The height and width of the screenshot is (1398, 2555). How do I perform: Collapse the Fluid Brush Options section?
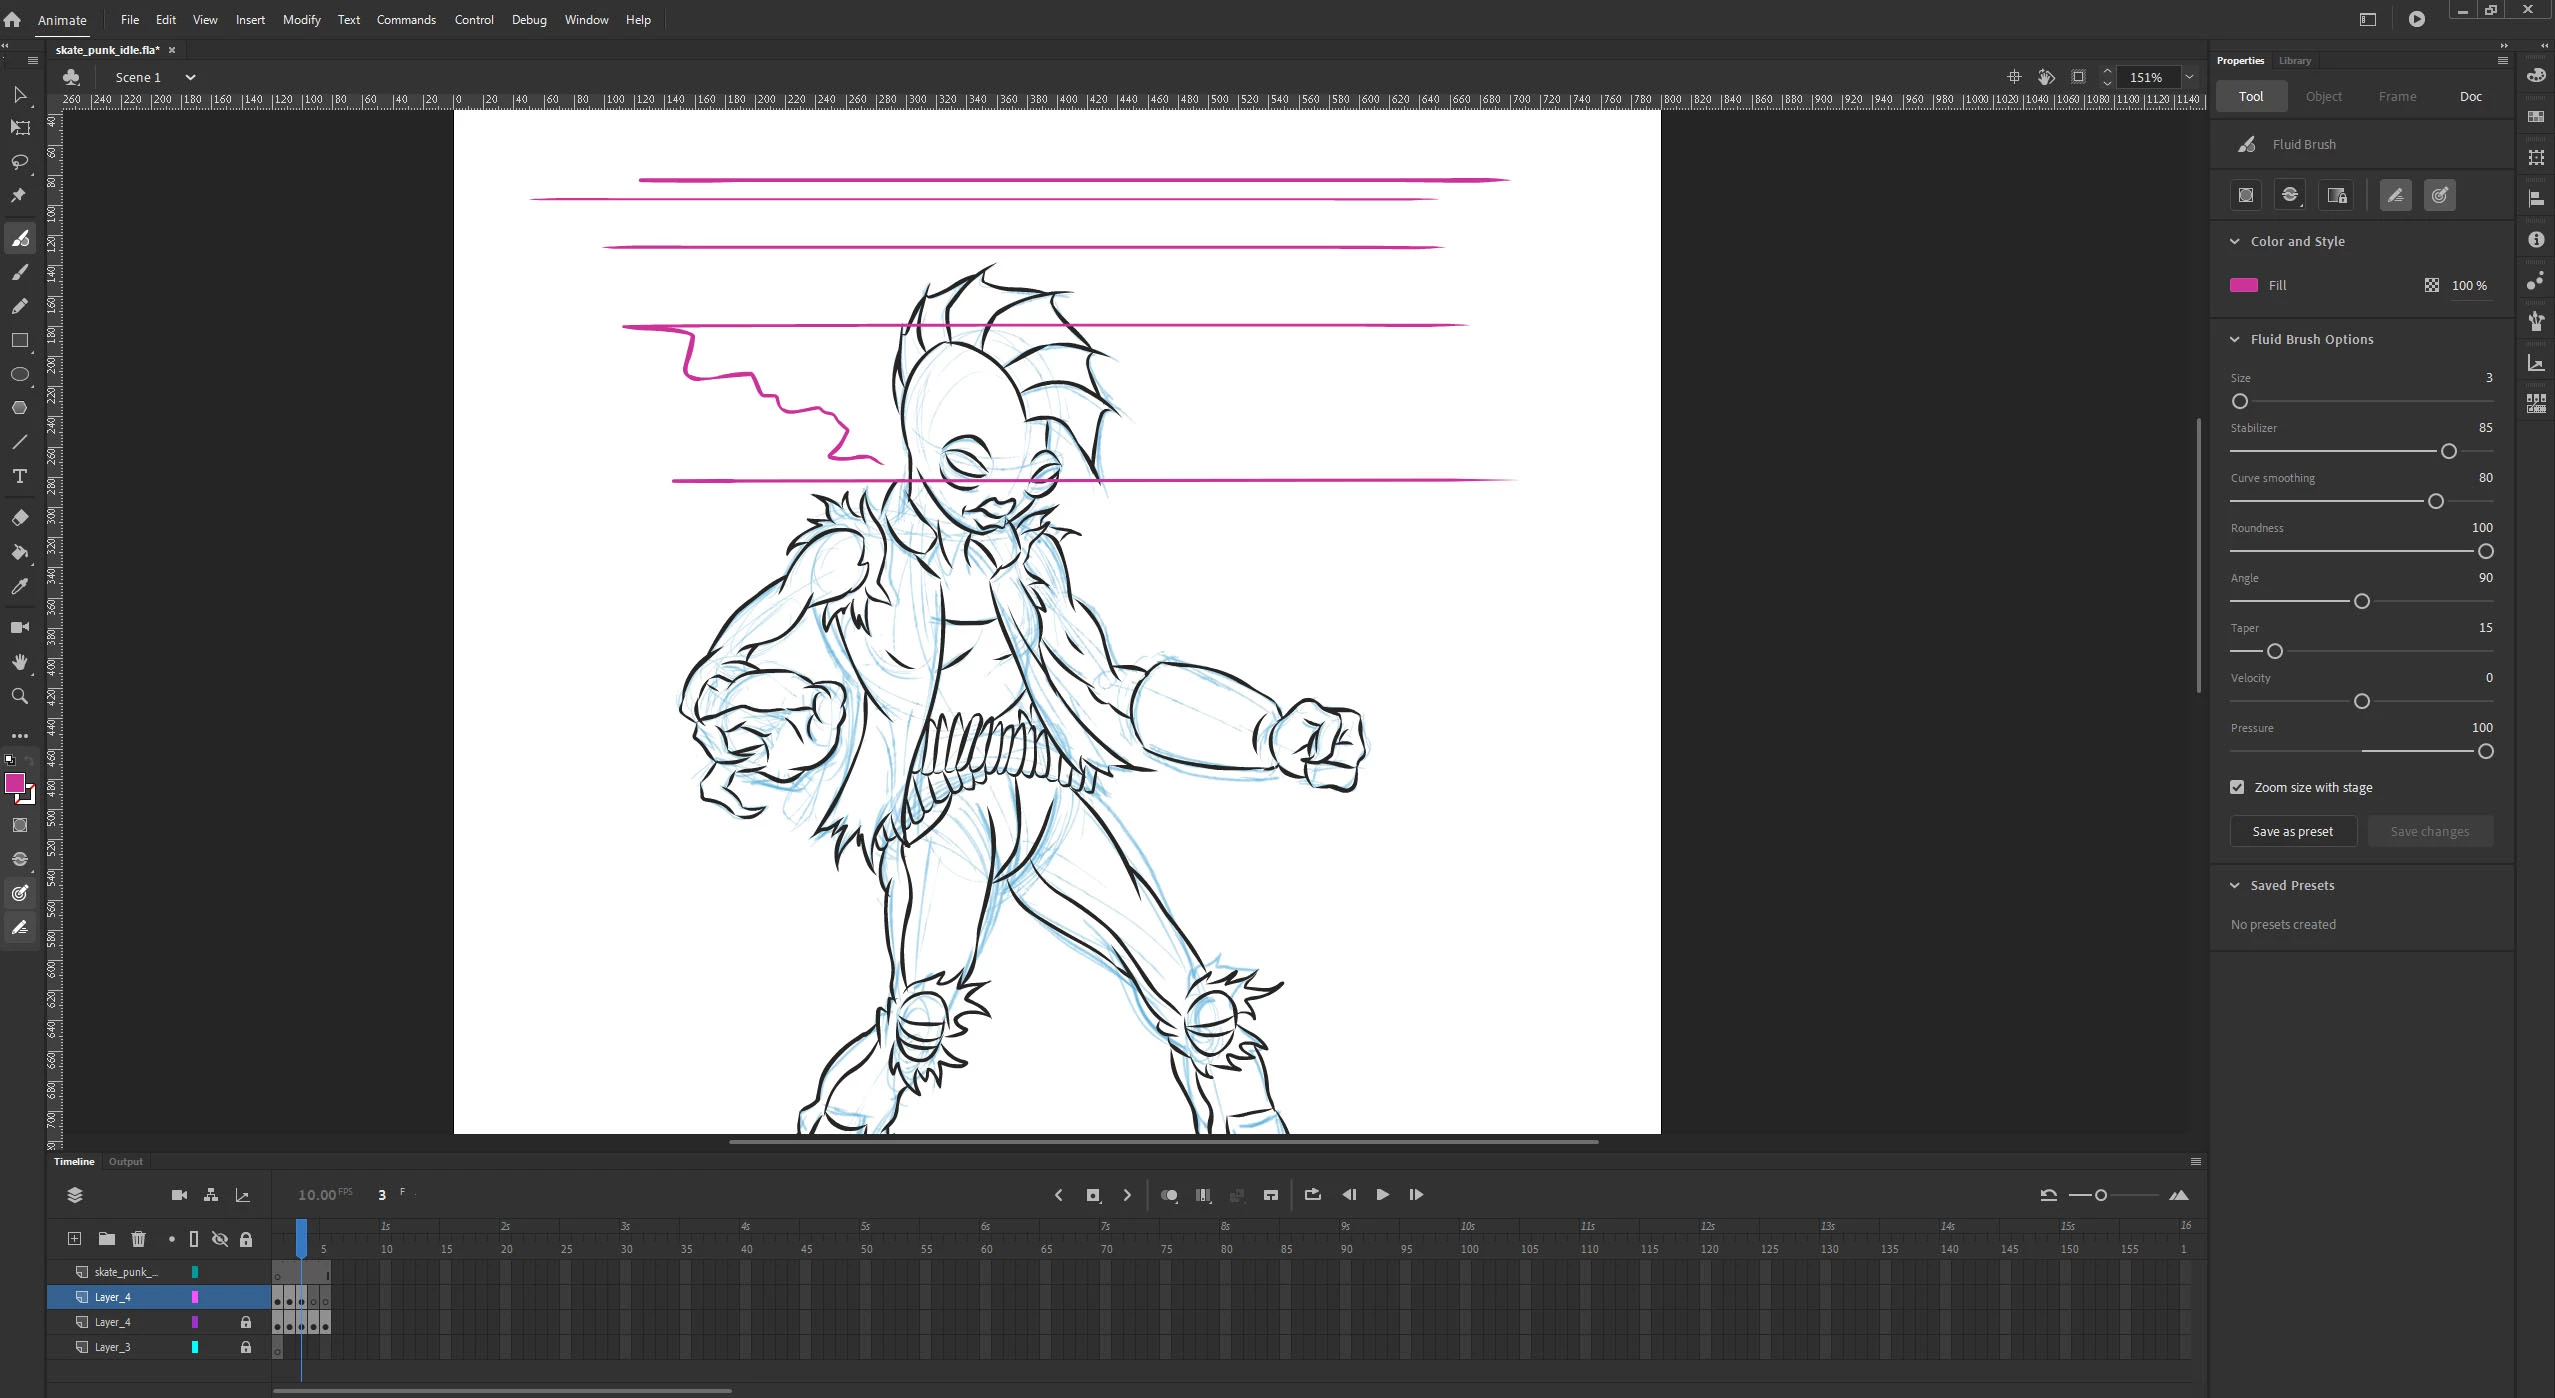tap(2235, 339)
